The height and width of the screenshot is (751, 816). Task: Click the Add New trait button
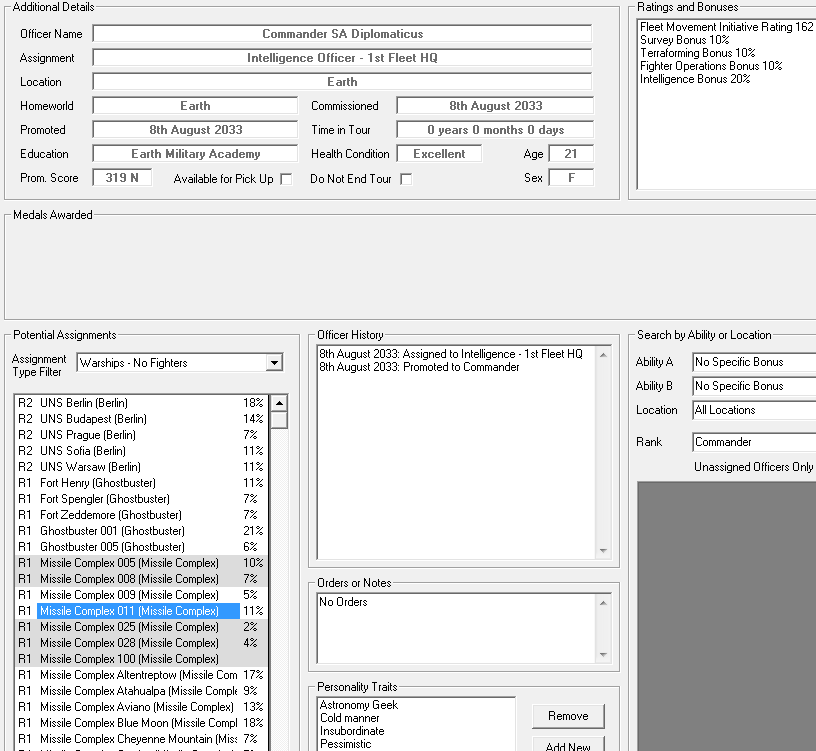[x=568, y=745]
